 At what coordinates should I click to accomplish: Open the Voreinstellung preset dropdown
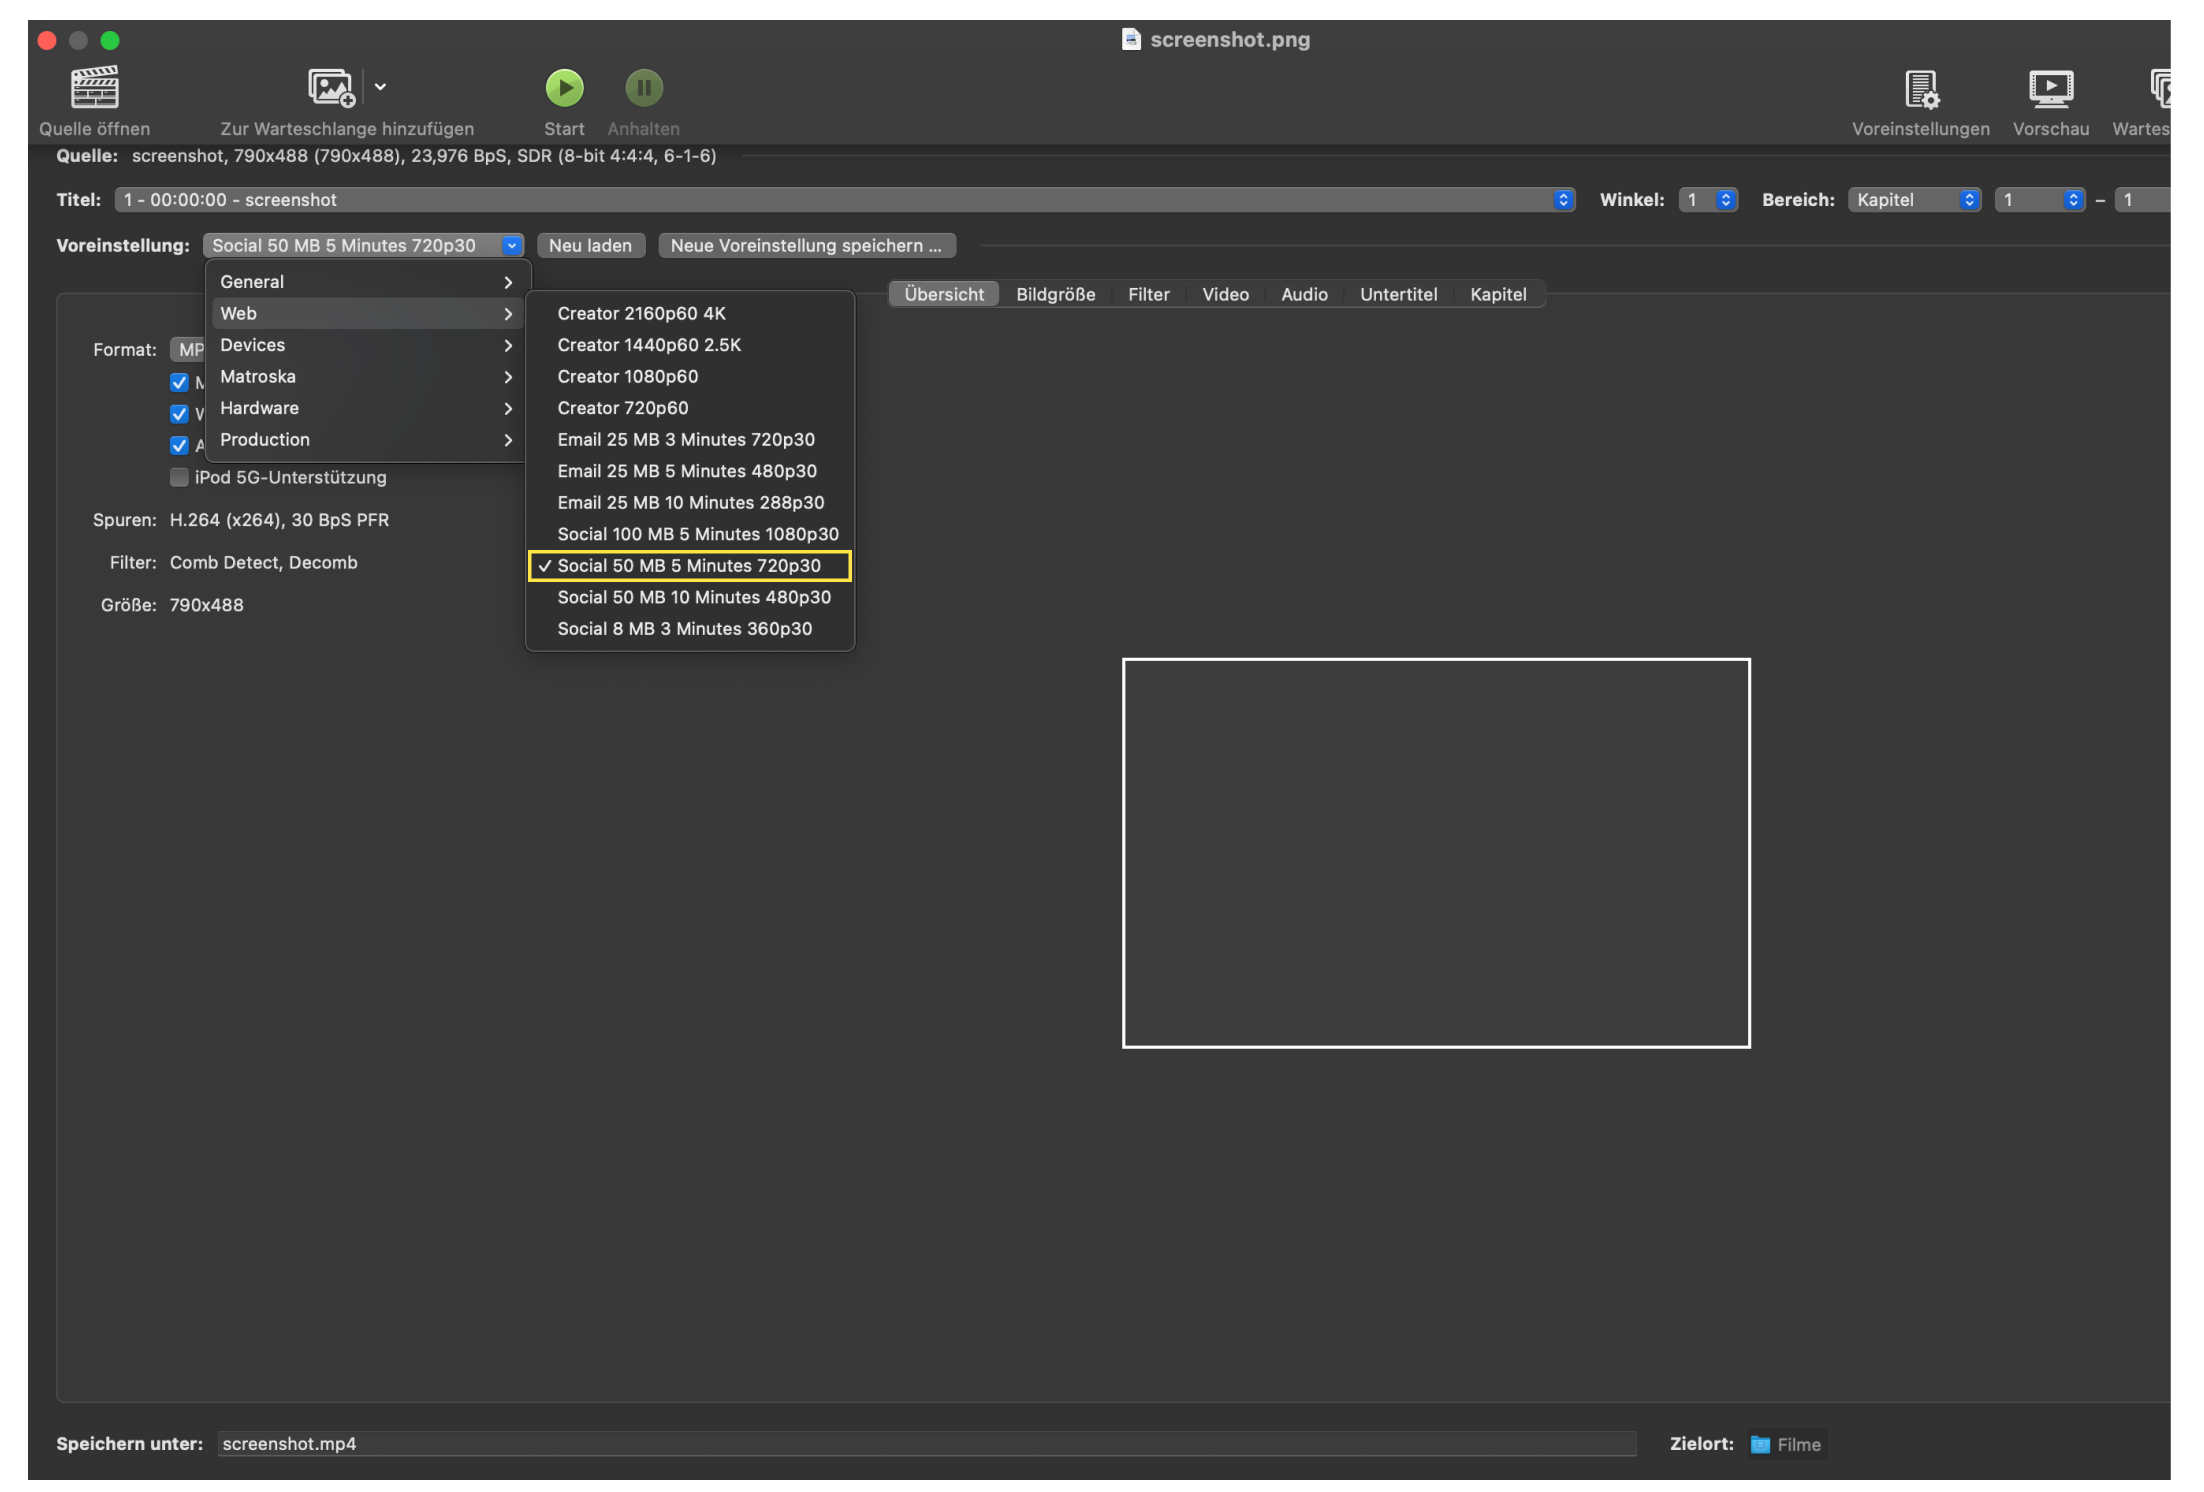[x=364, y=246]
